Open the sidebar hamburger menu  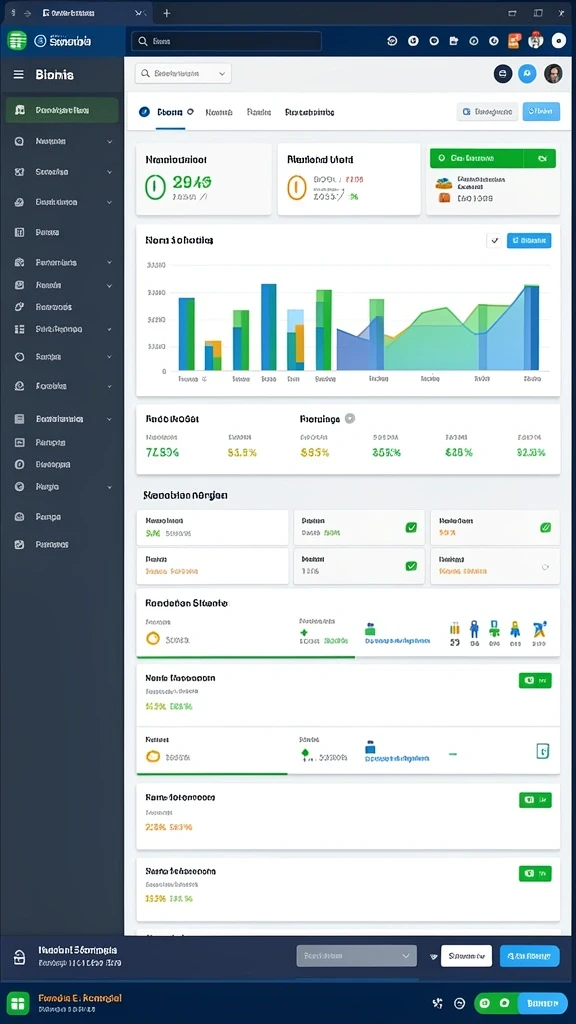tap(18, 74)
